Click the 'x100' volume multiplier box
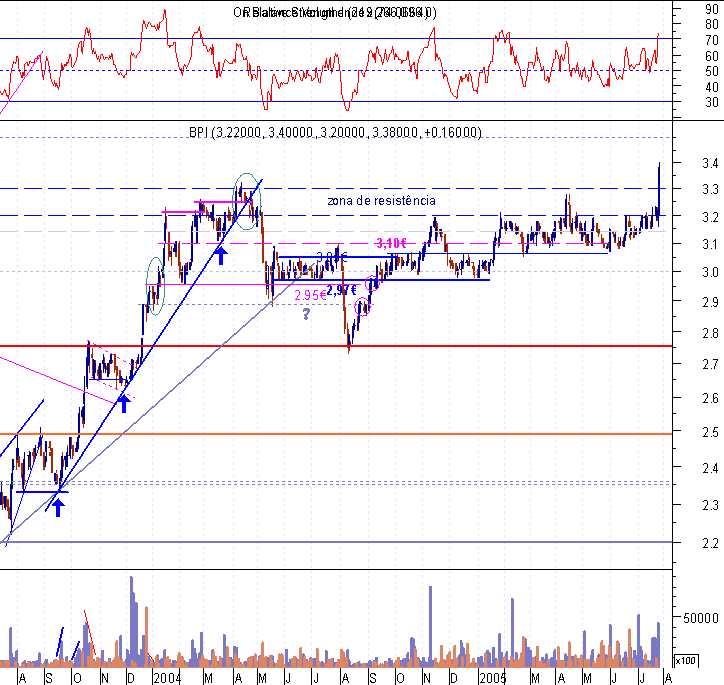 coord(685,660)
